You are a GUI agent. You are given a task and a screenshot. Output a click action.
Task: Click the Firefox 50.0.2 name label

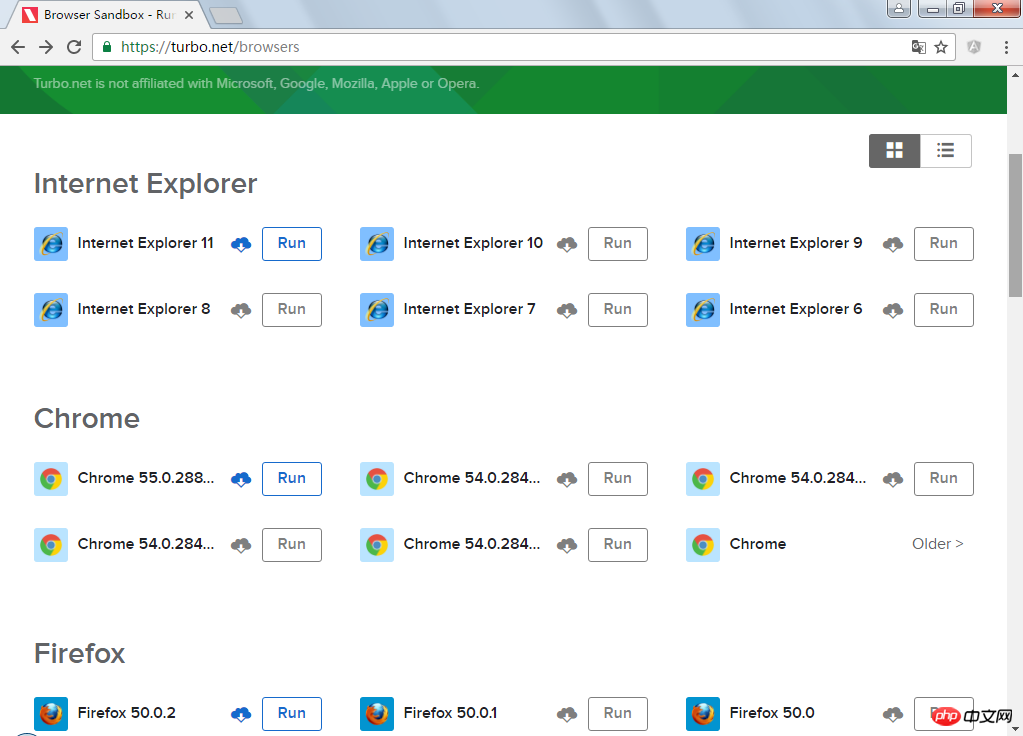[127, 713]
